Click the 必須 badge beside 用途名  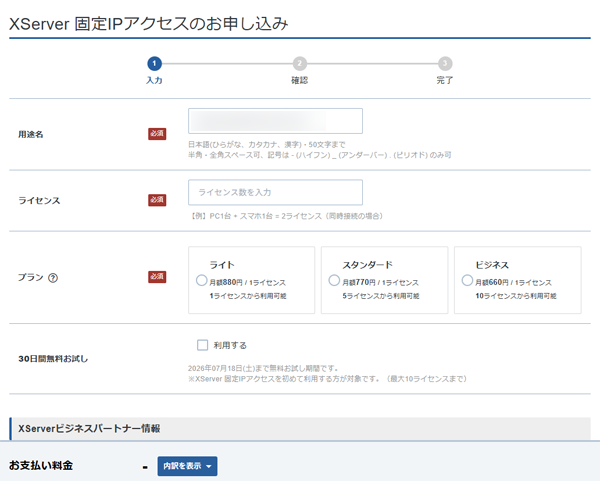tap(157, 134)
